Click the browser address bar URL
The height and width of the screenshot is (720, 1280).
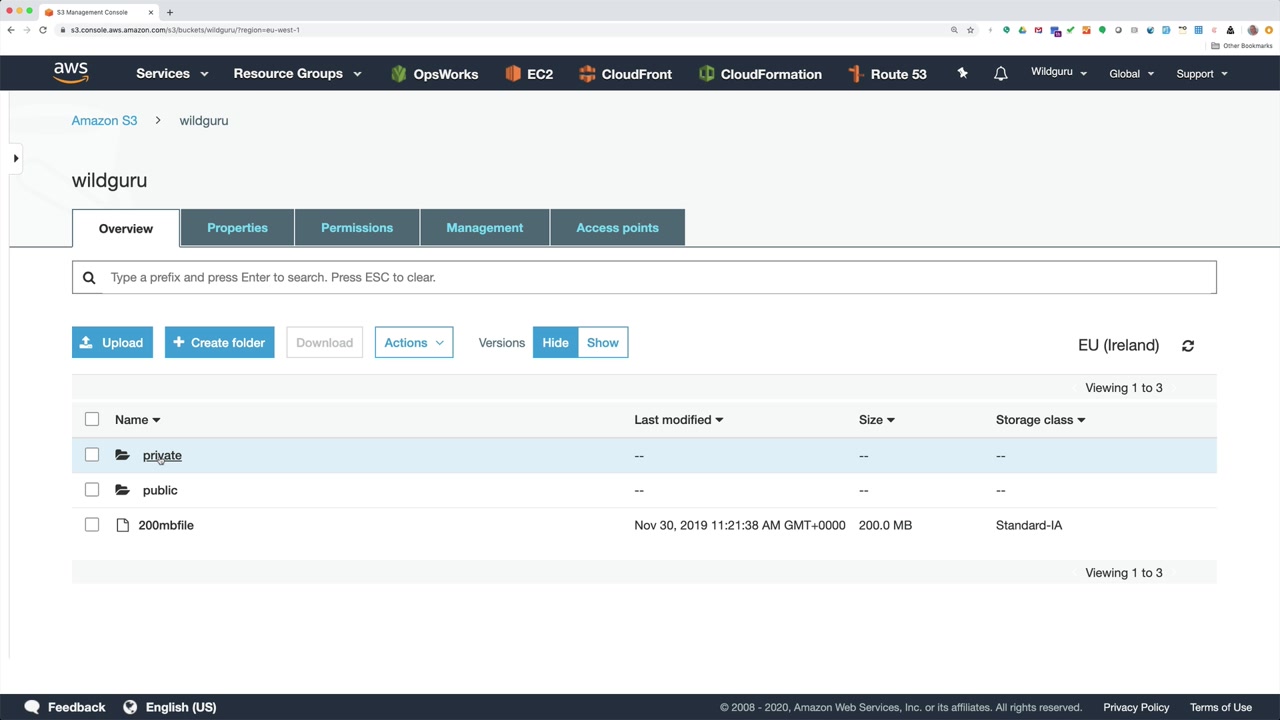click(x=185, y=30)
